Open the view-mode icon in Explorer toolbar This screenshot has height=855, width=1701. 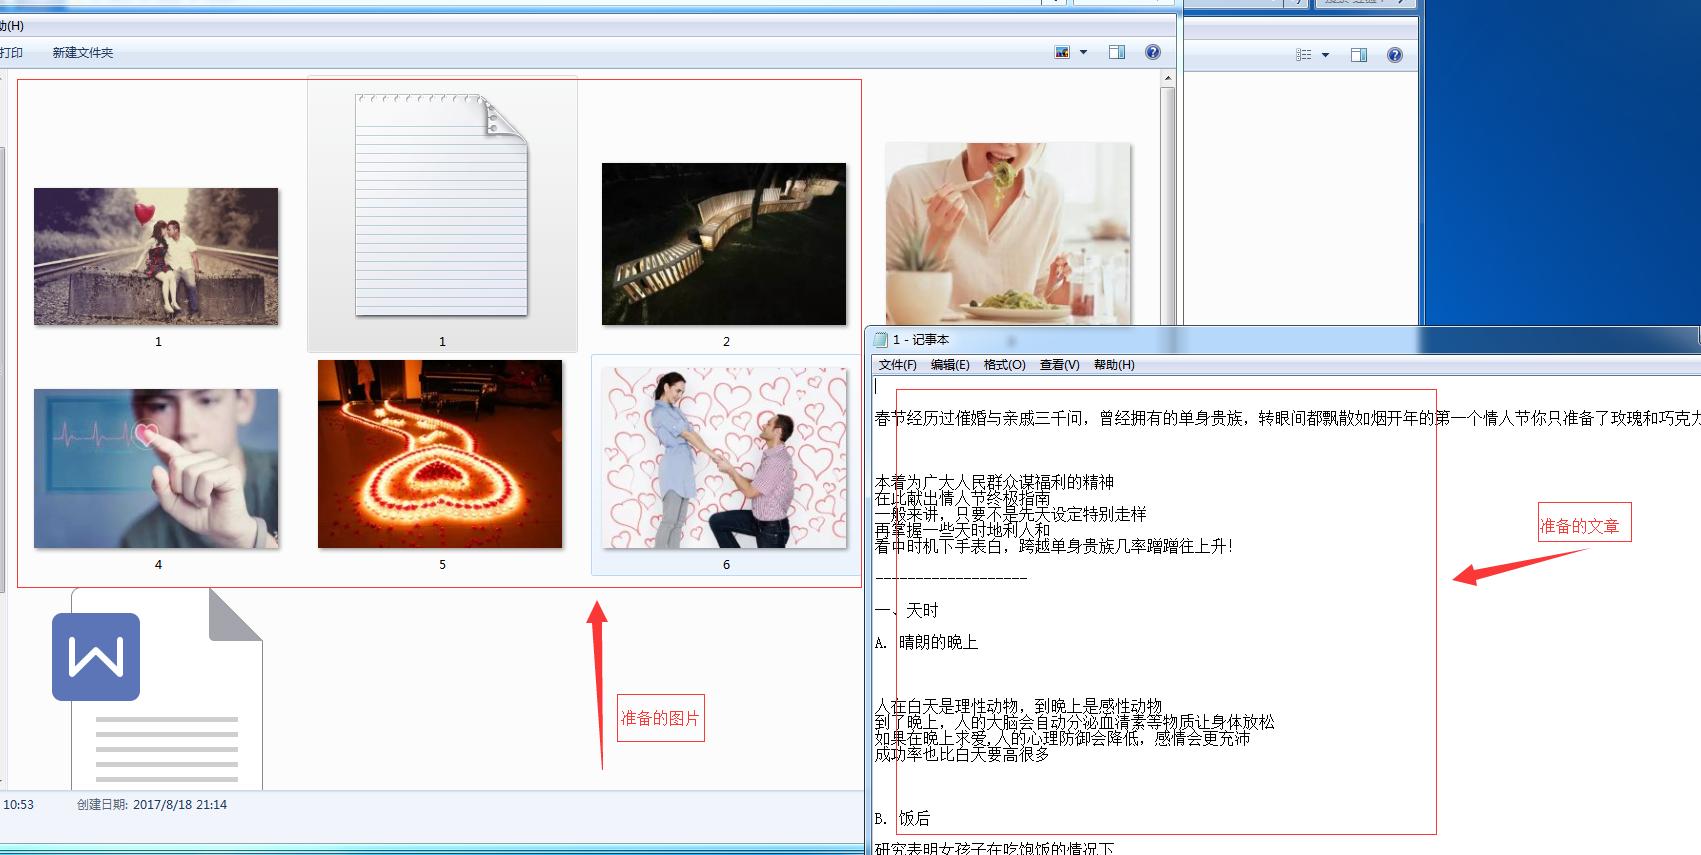1062,52
